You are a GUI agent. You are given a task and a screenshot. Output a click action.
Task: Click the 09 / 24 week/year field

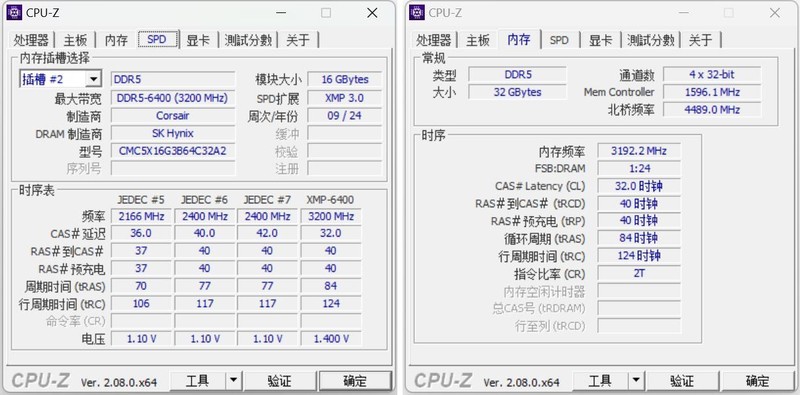click(x=344, y=116)
